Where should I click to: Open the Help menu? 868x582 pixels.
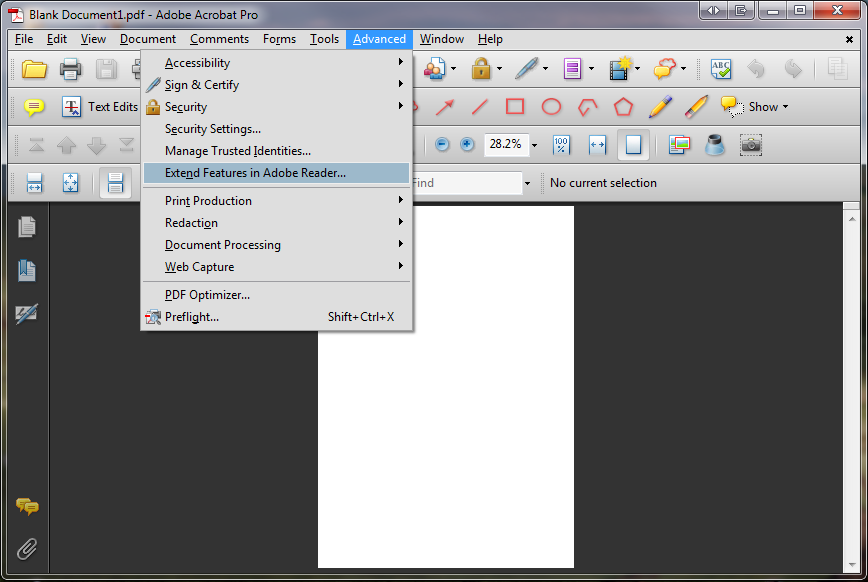(490, 39)
